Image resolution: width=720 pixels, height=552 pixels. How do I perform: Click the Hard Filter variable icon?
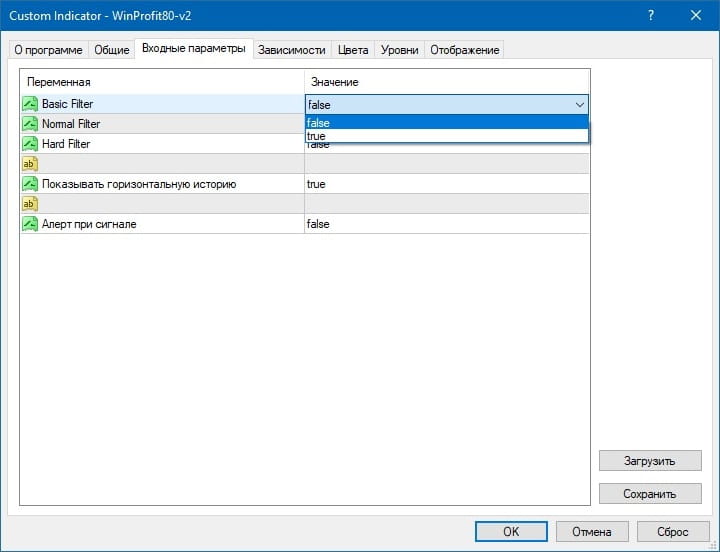click(30, 144)
